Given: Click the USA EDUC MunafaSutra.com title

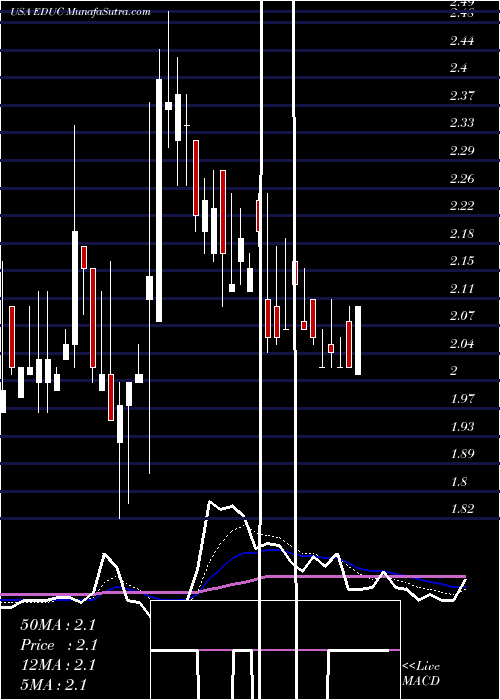Looking at the screenshot, I should click(80, 12).
